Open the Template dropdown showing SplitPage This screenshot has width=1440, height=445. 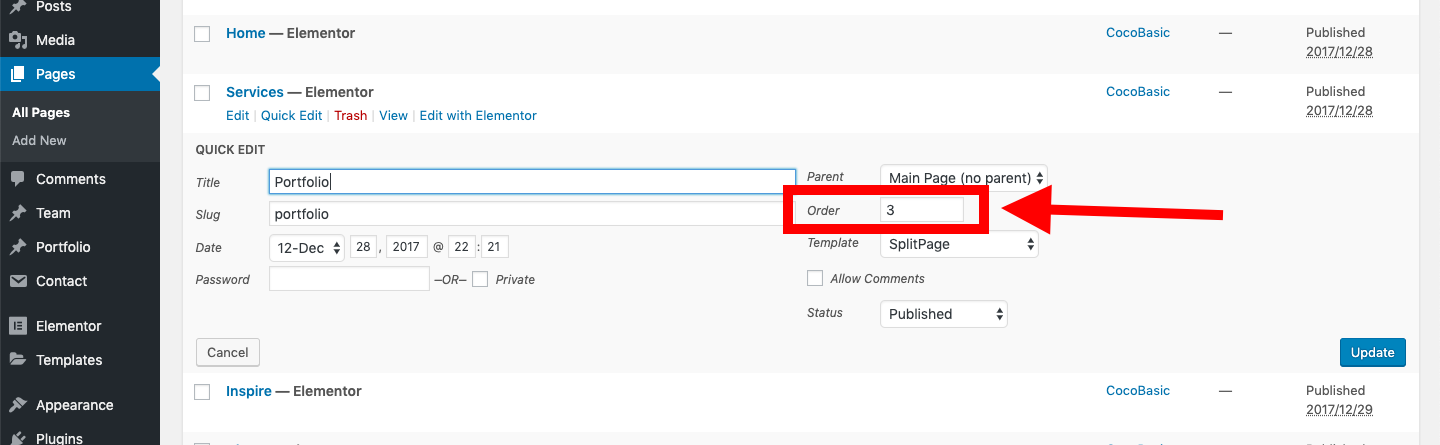[959, 243]
